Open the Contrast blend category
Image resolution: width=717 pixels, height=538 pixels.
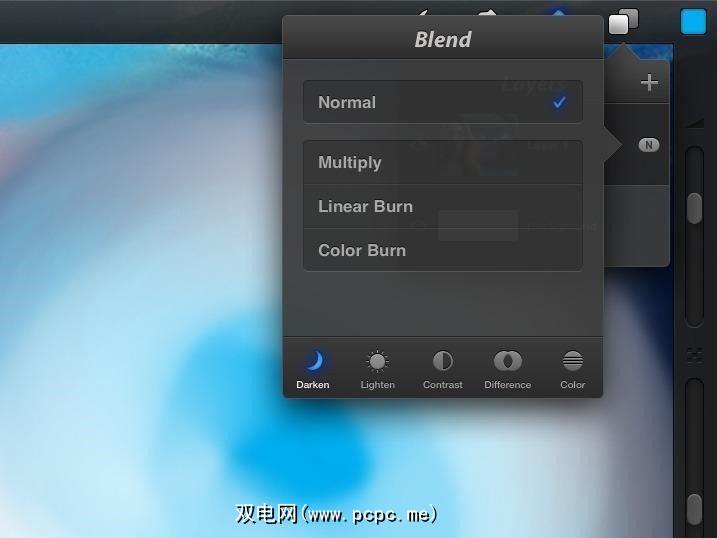pos(442,369)
